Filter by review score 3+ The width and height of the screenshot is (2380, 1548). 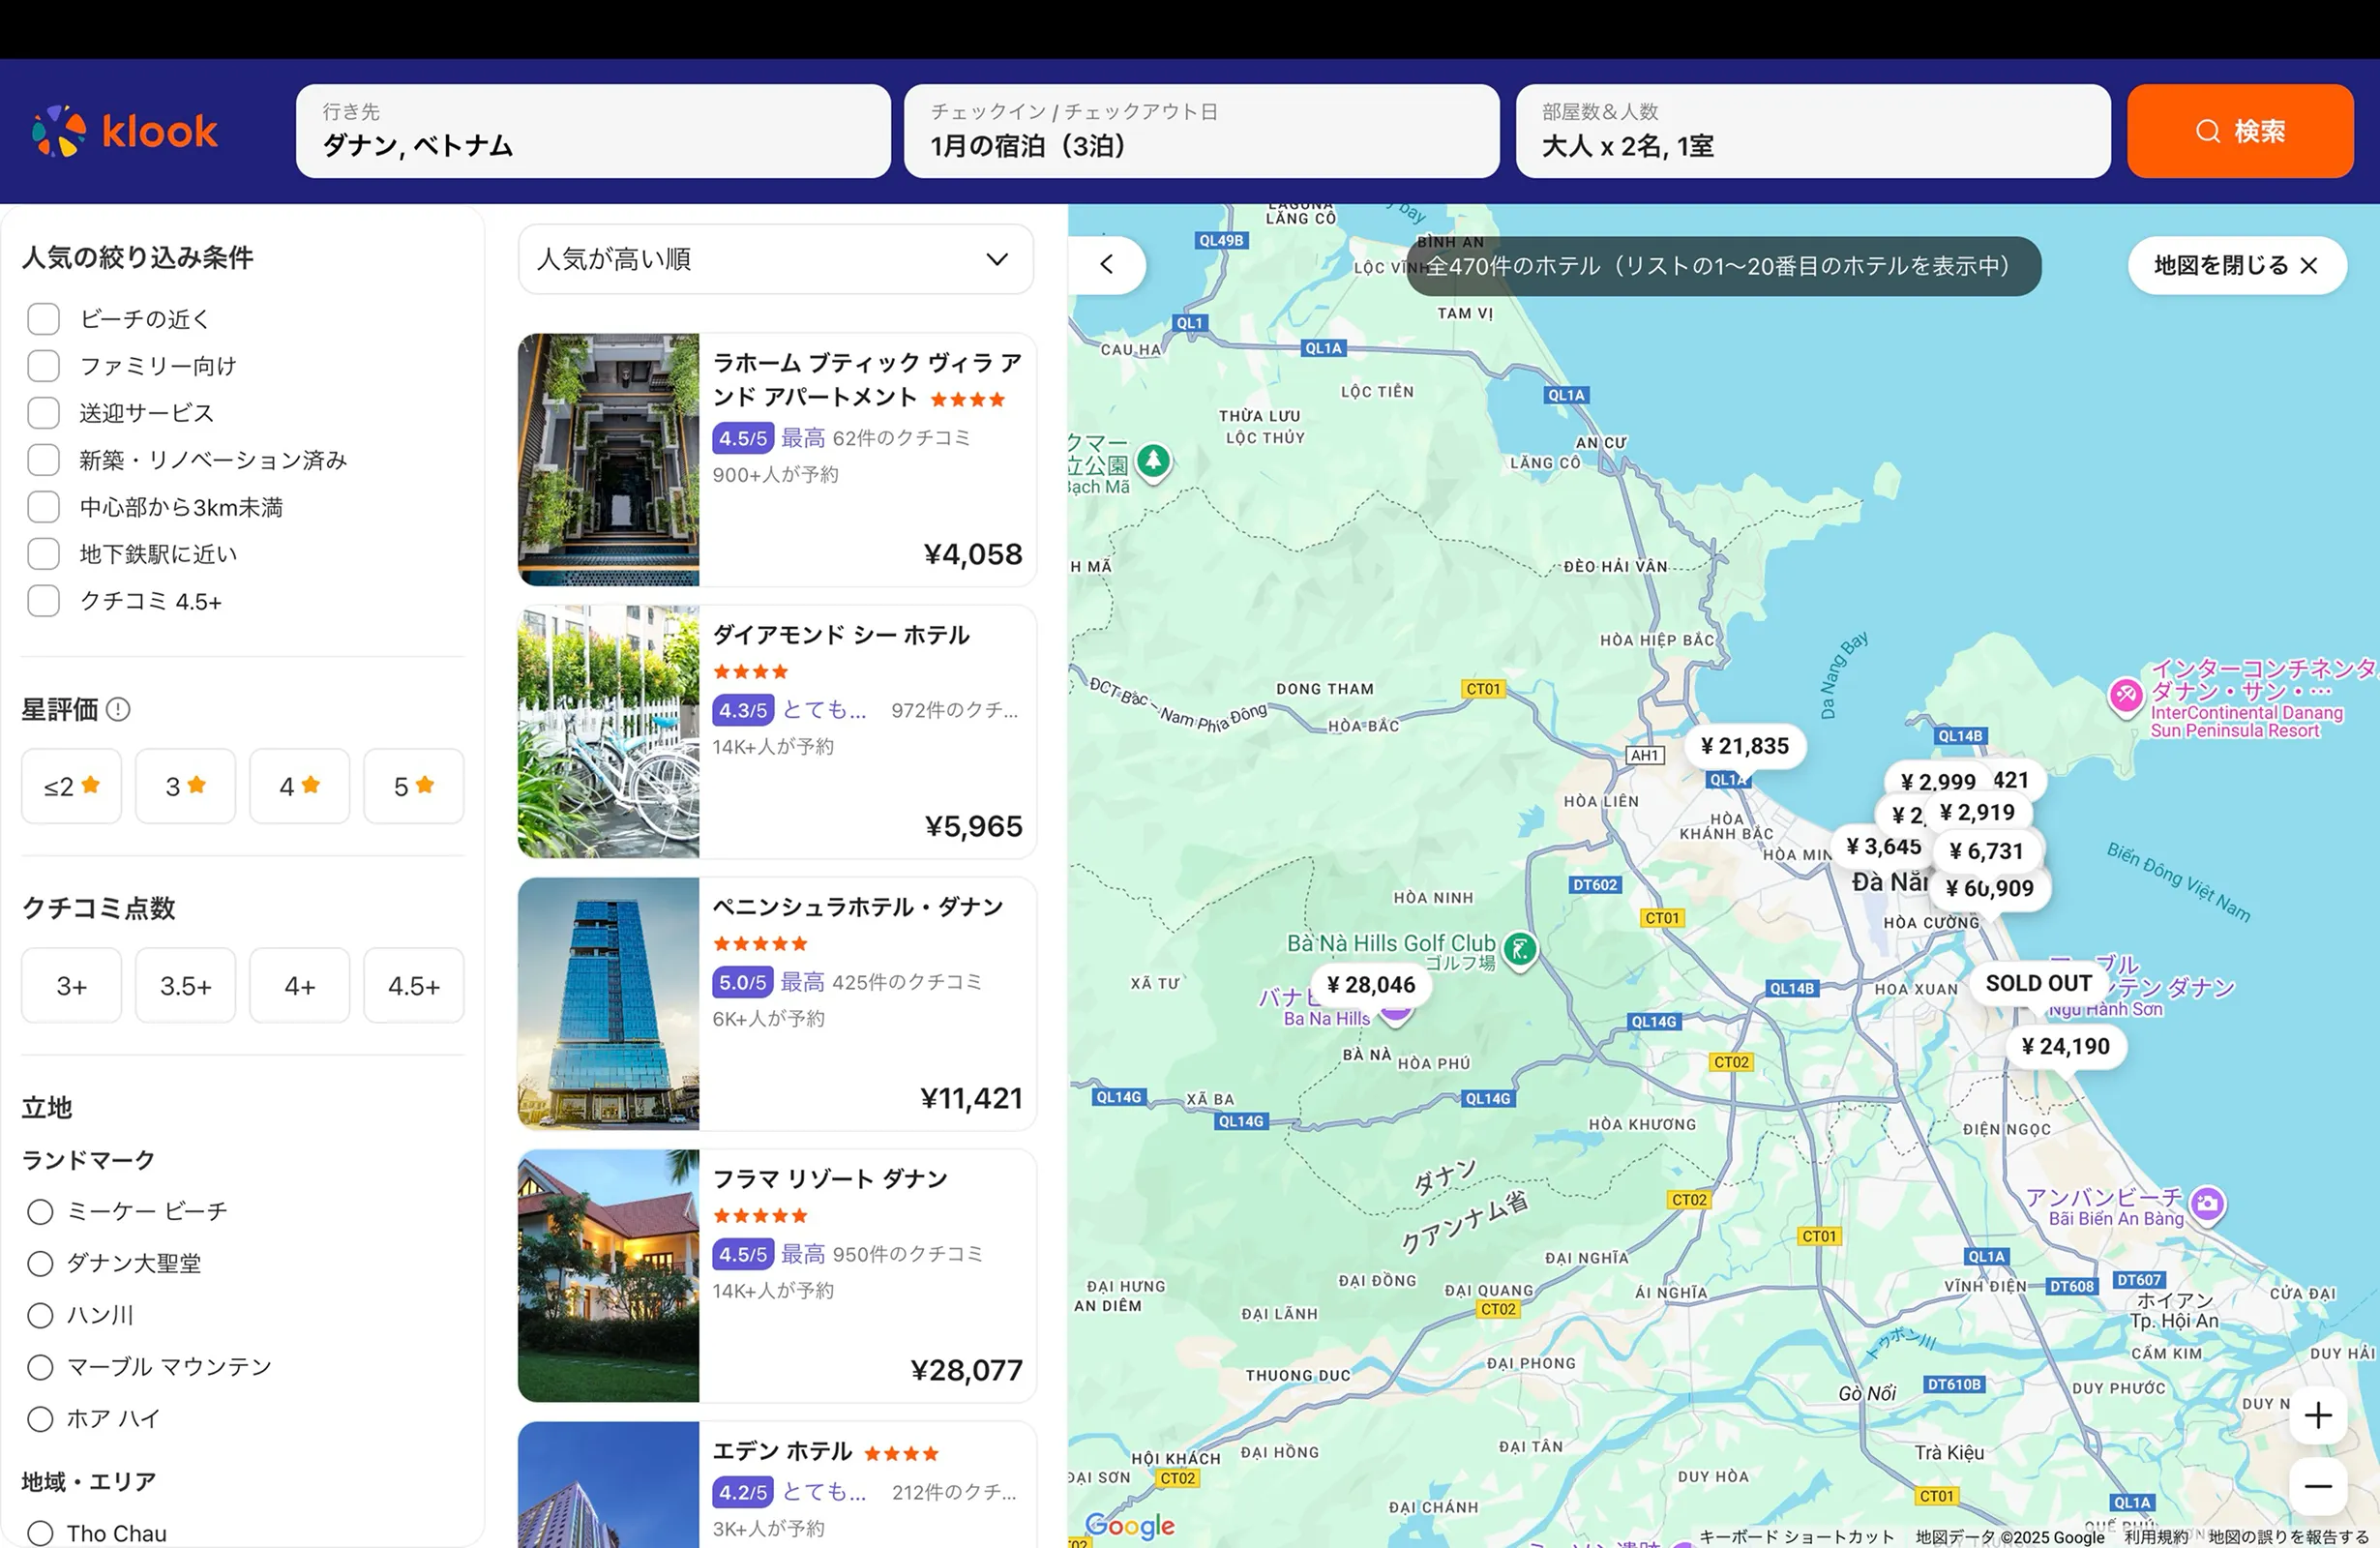(71, 985)
